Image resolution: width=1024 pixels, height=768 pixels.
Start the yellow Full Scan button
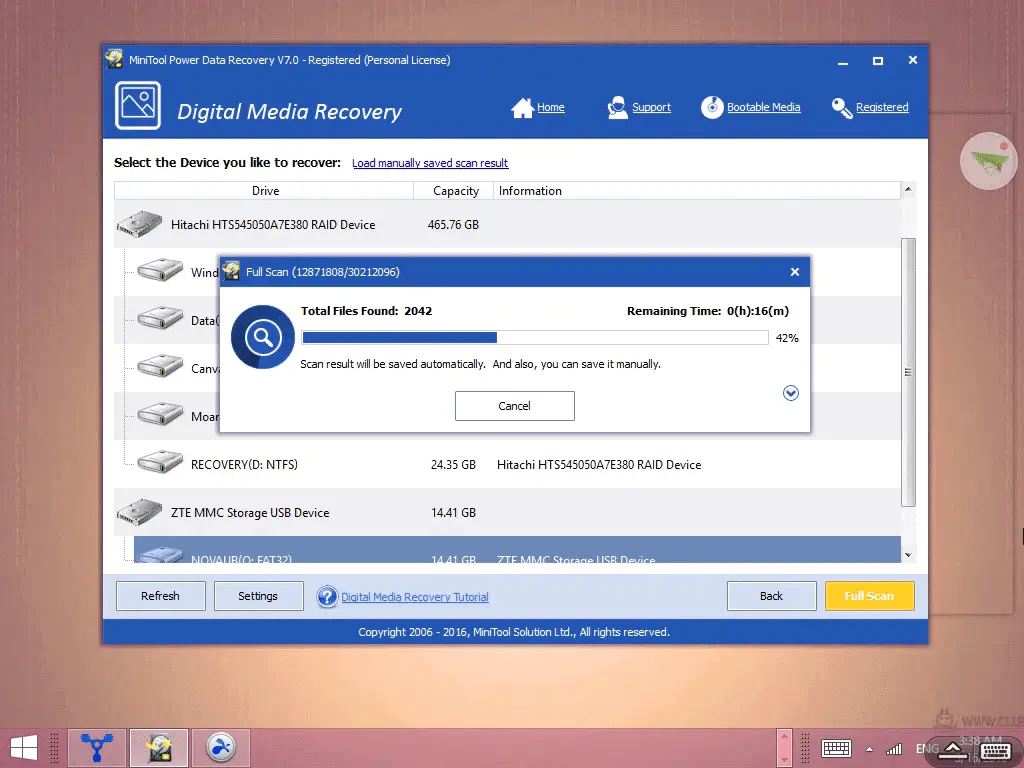click(x=869, y=596)
